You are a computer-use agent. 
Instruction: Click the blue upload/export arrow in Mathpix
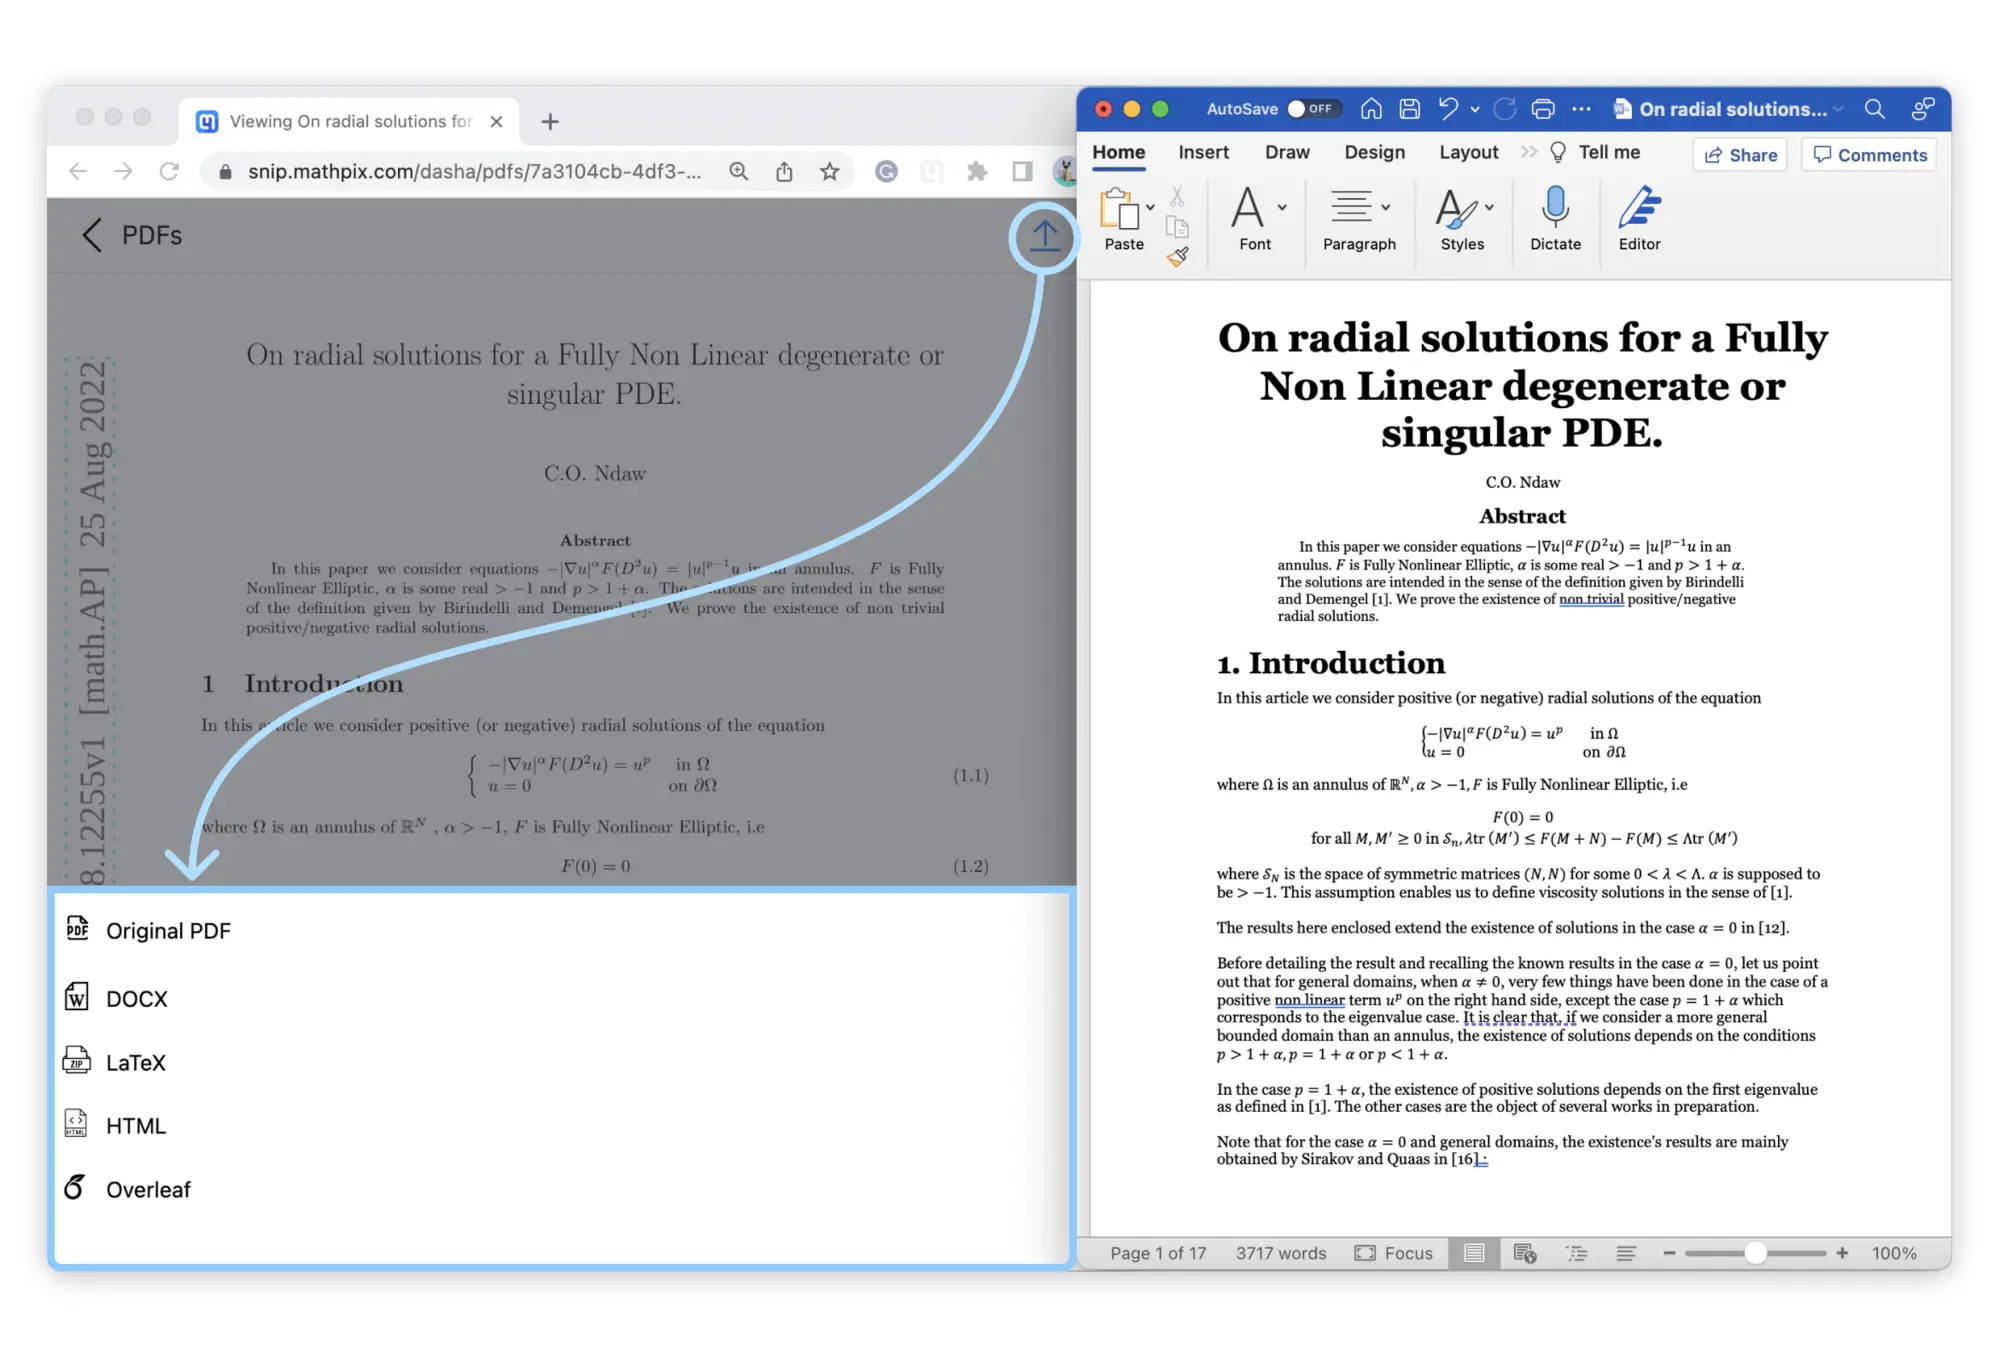click(x=1044, y=235)
